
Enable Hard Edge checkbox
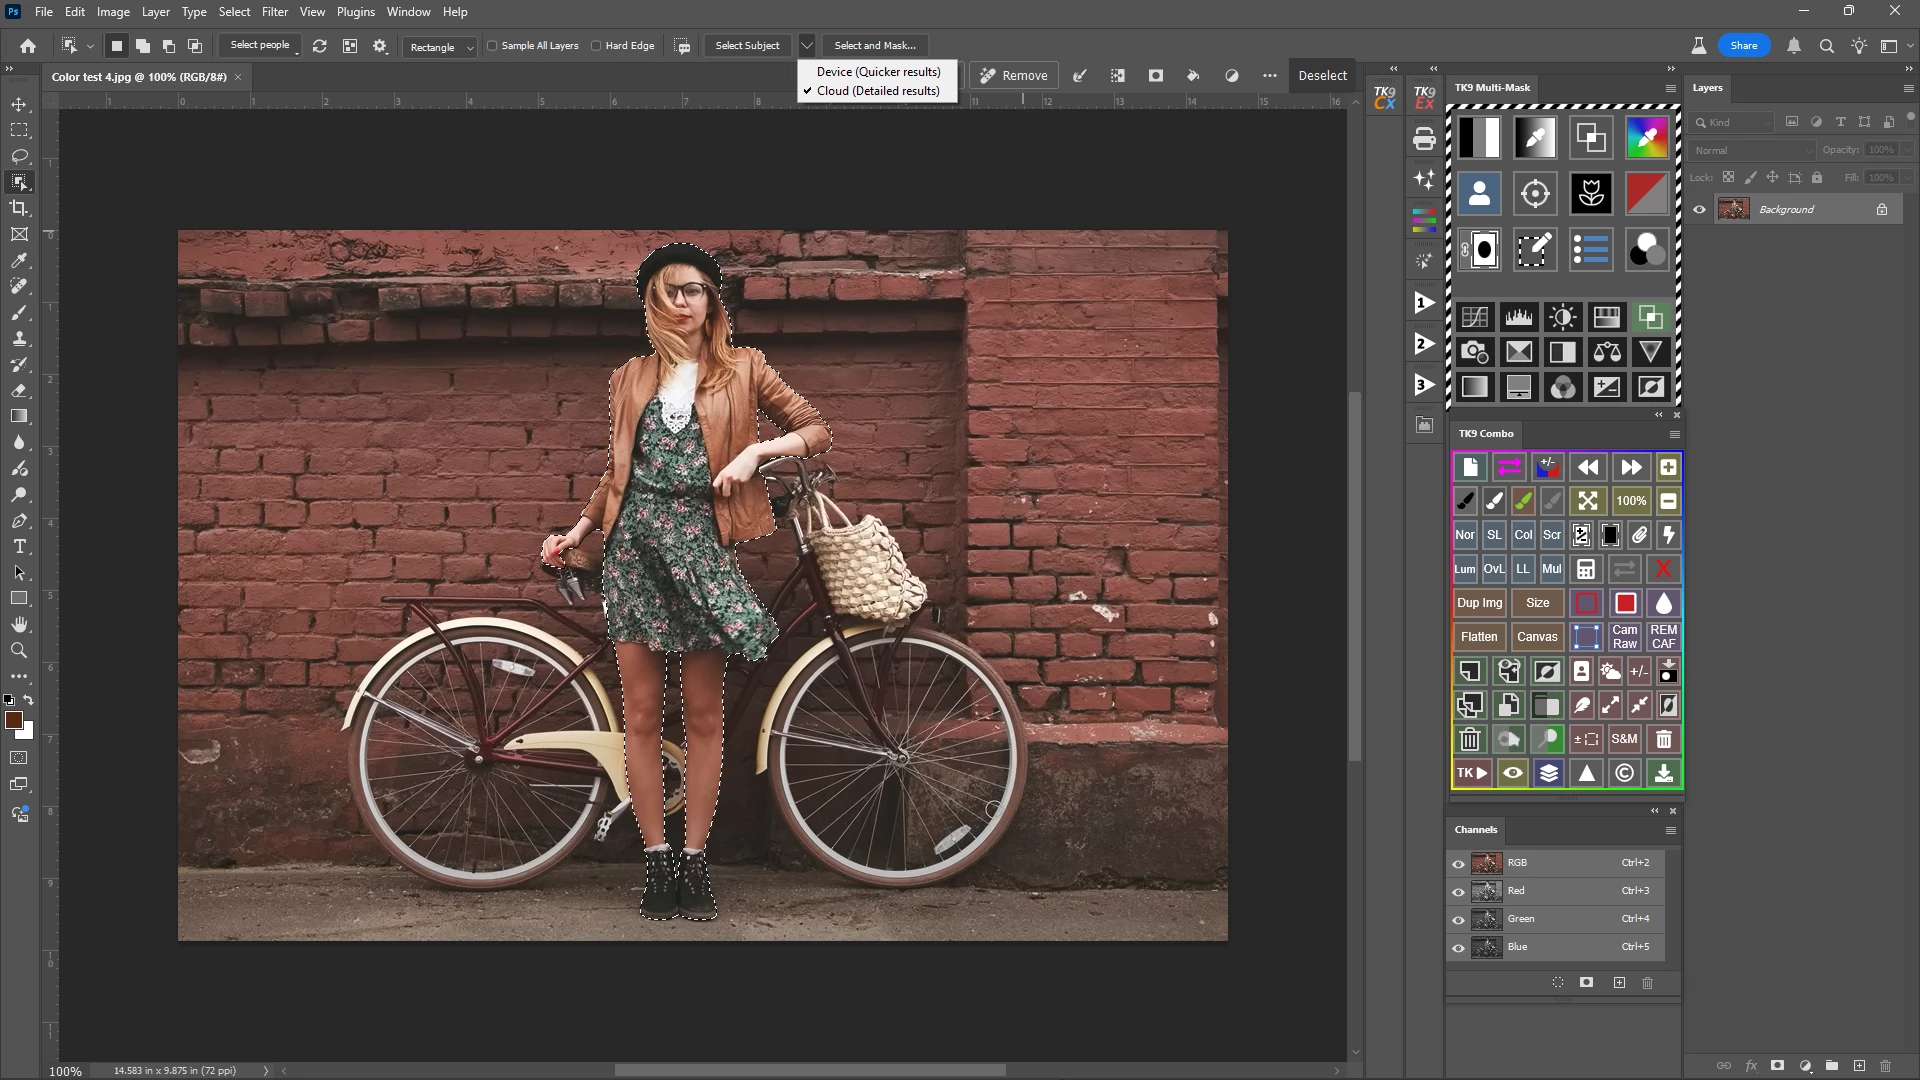(x=596, y=46)
